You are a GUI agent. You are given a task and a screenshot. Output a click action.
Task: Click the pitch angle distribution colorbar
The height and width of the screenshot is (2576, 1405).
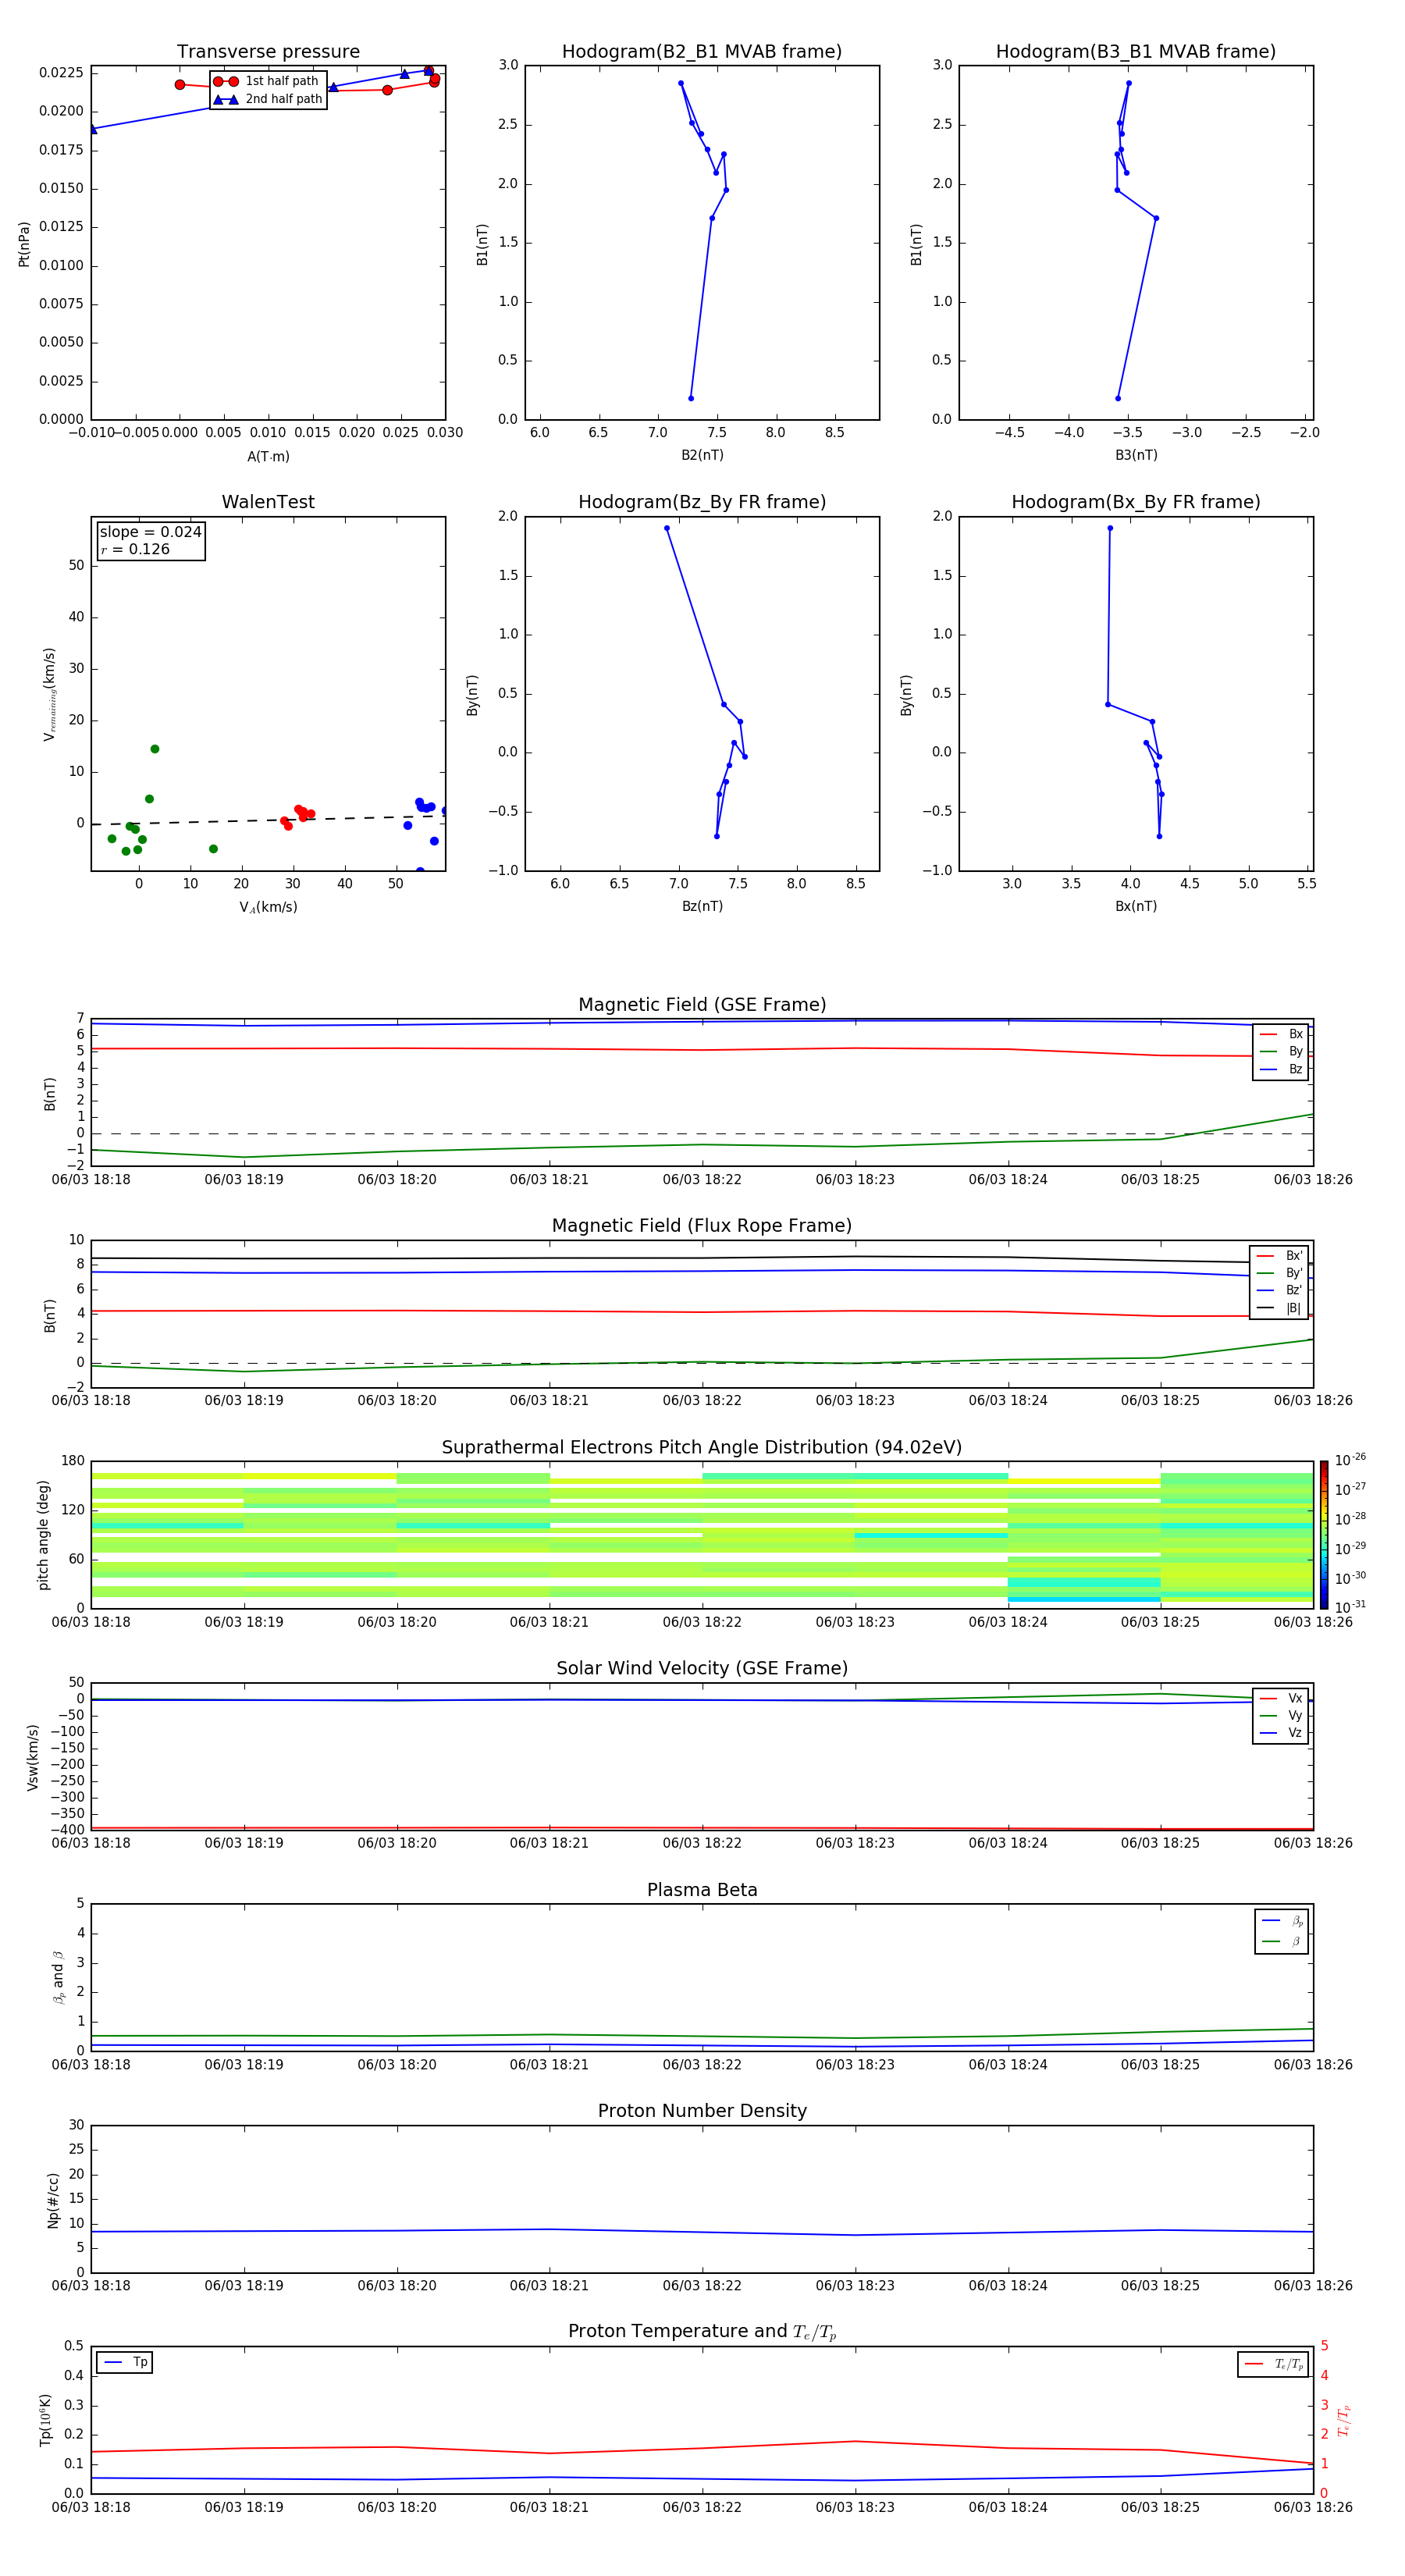click(x=1324, y=1535)
